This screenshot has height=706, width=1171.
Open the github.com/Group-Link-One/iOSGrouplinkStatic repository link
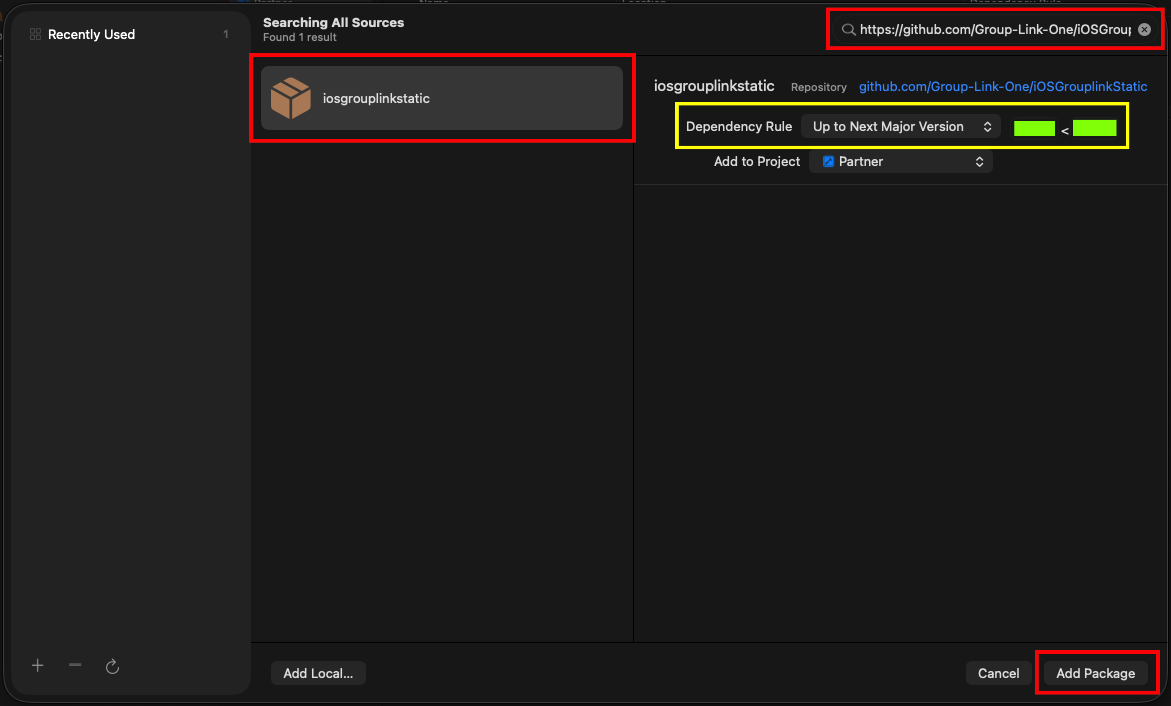(x=1002, y=87)
